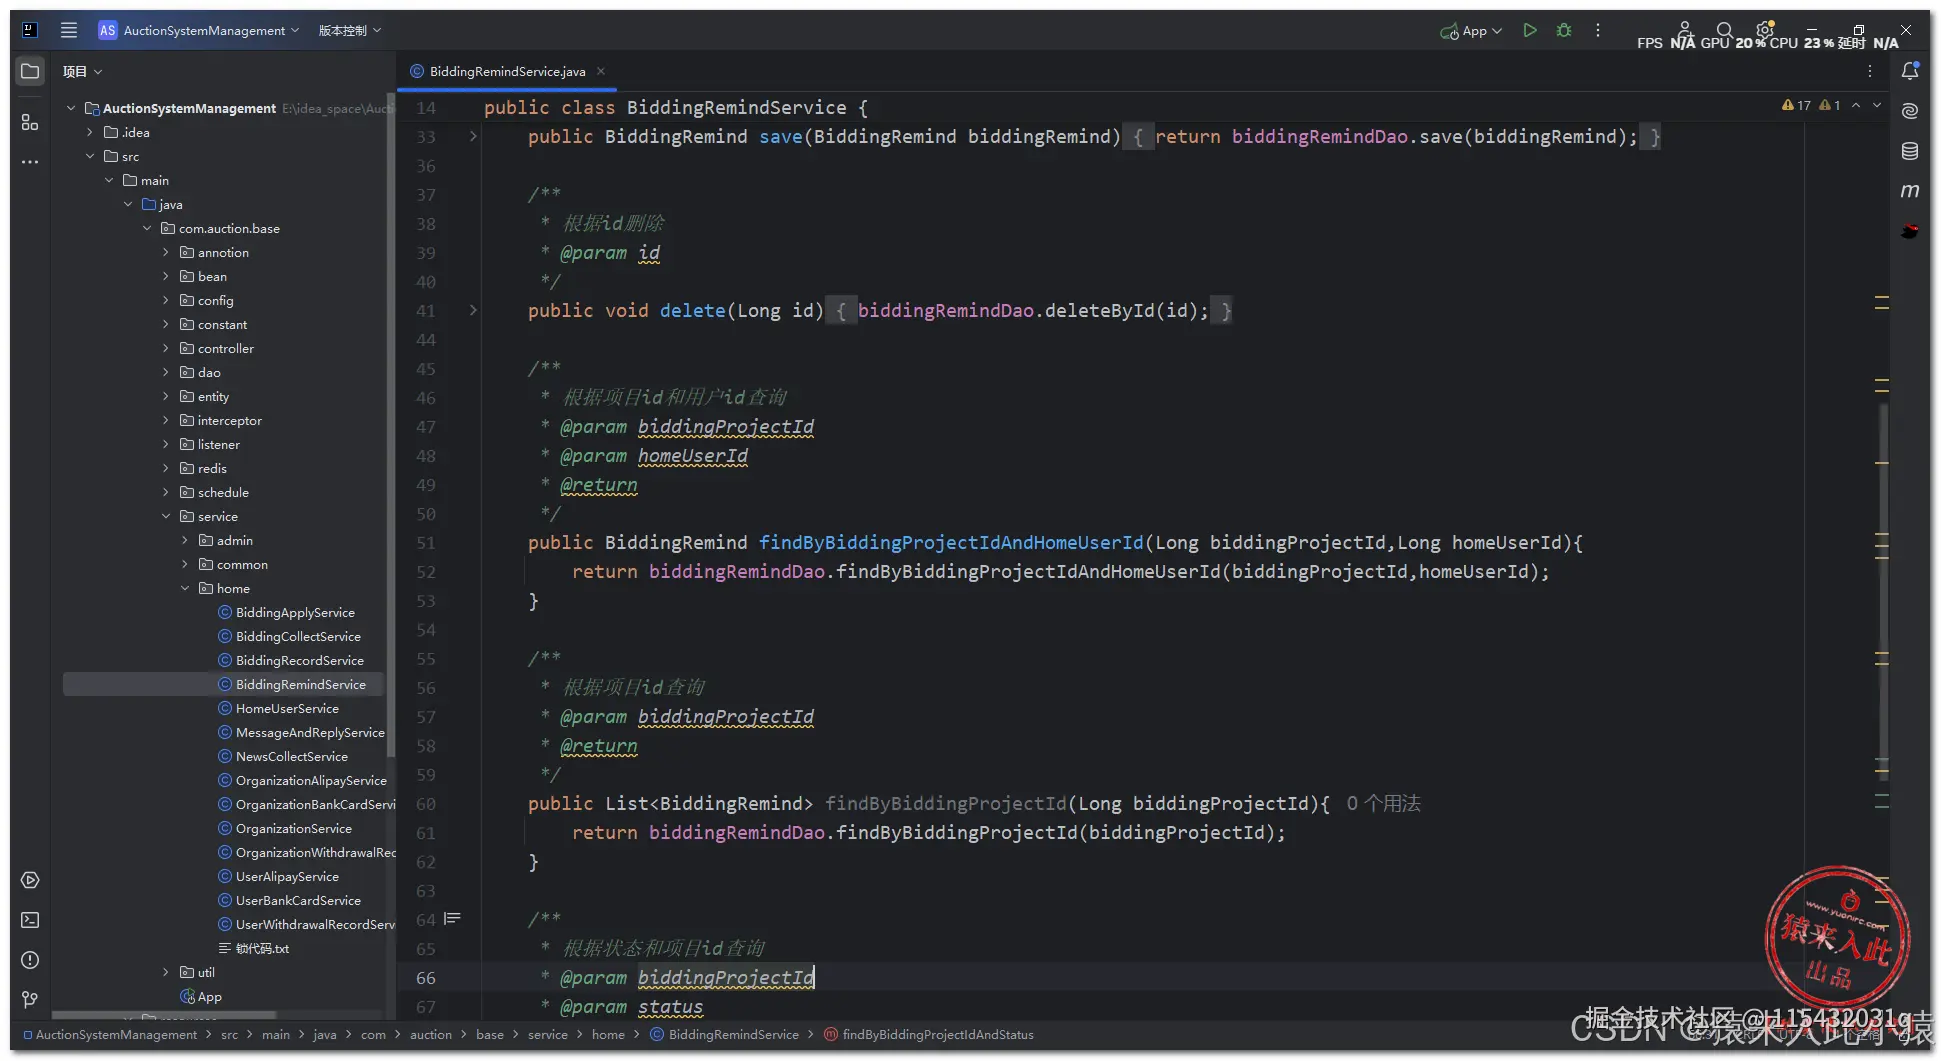Click 'home' in the bottom breadcrumb bar
1941x1061 pixels.
(608, 1035)
